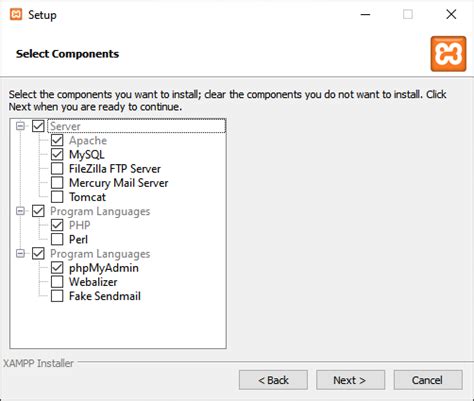Uncheck the phpMyAdmin component

coord(57,268)
